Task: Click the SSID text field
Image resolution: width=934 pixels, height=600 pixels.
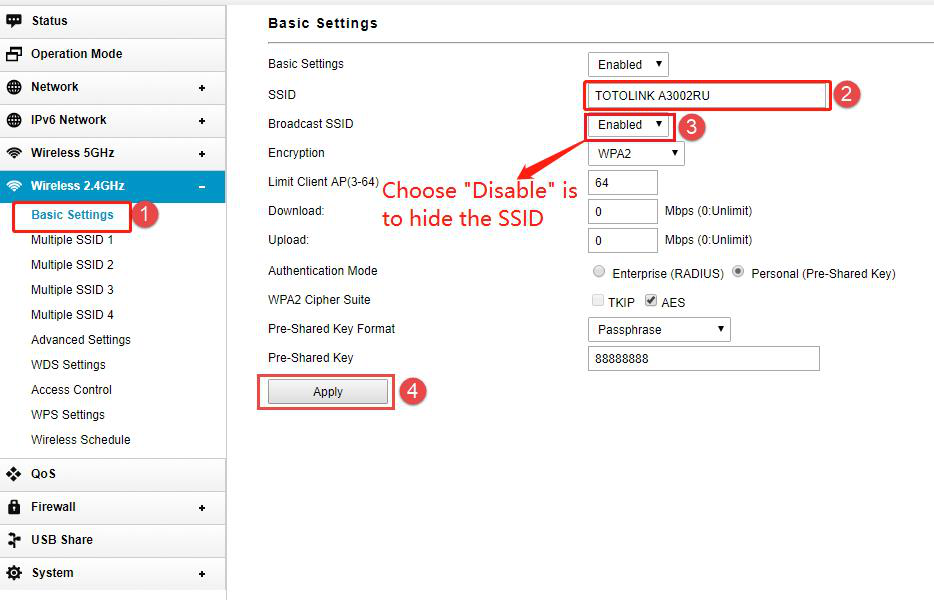Action: (706, 96)
